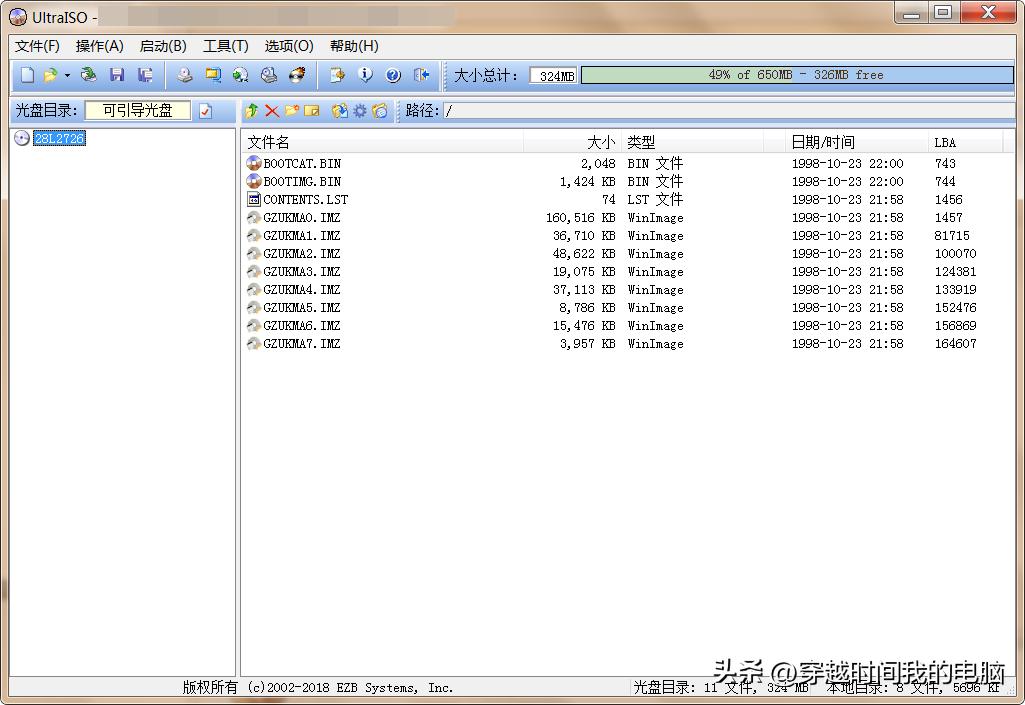Click the burn CD/DVD toolbar icon

pos(298,75)
